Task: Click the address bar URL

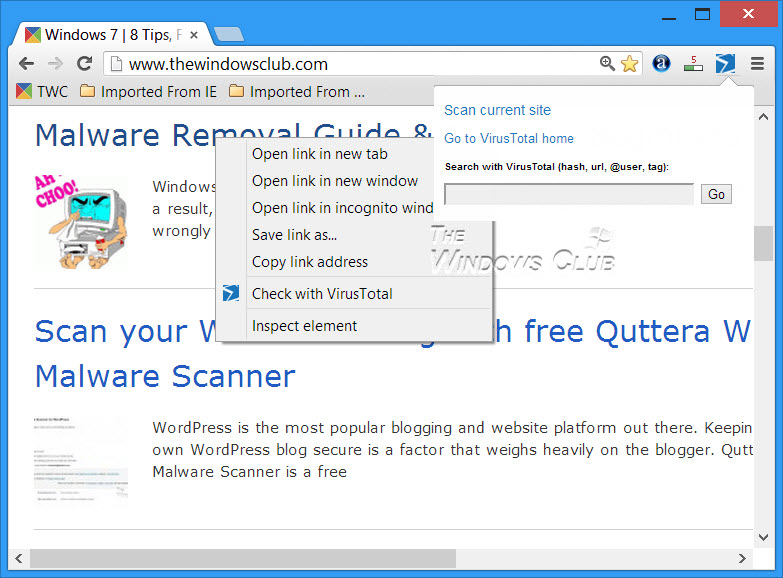Action: click(x=228, y=64)
